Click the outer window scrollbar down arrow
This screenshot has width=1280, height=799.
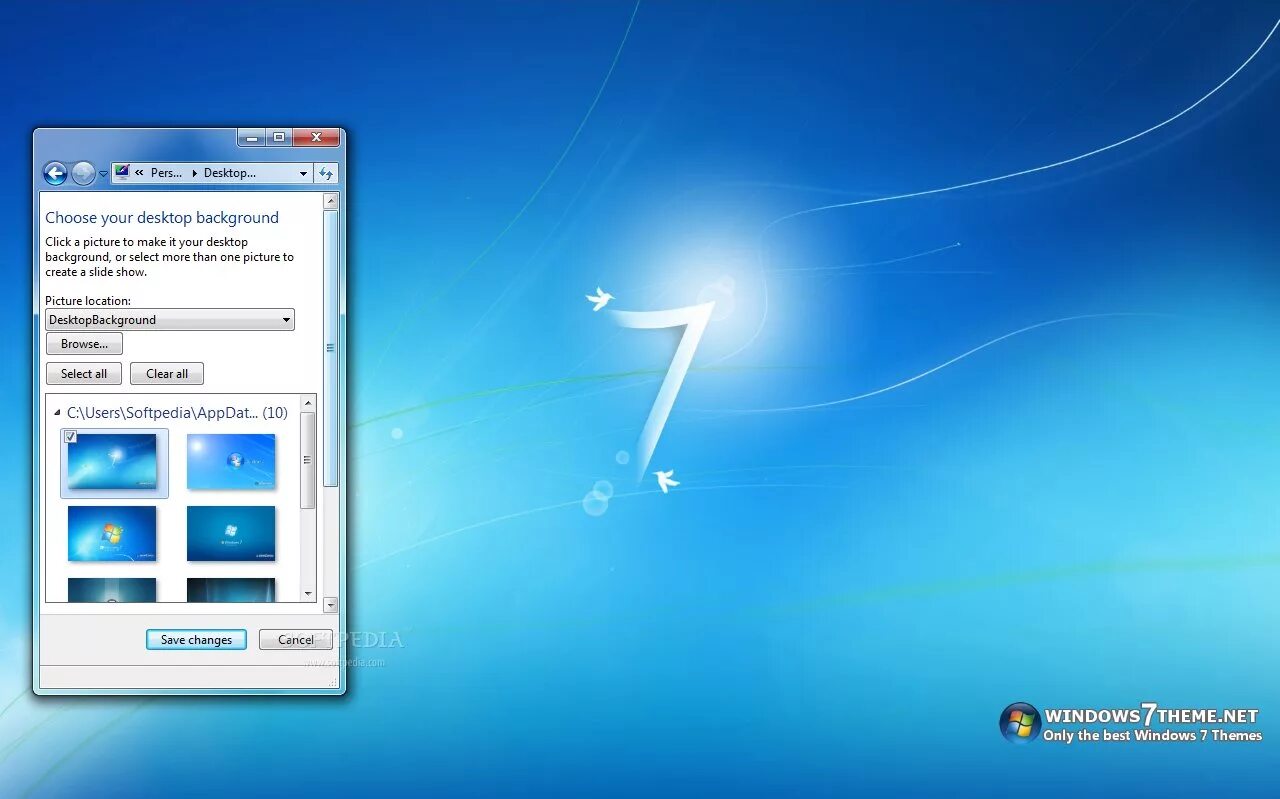[x=331, y=605]
